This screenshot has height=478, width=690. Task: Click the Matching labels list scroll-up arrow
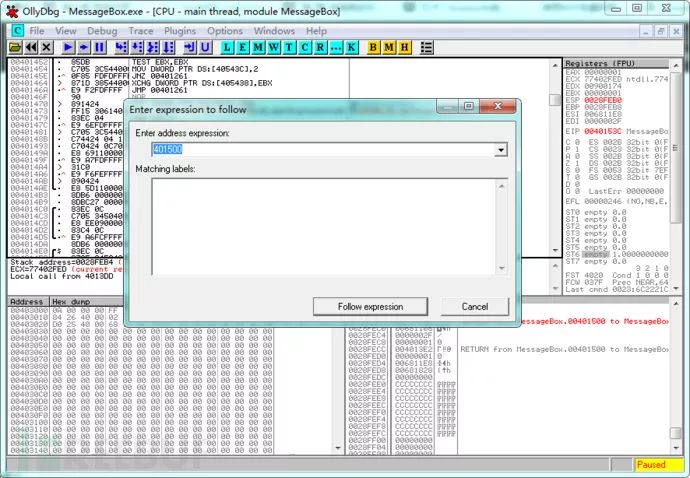click(x=501, y=186)
